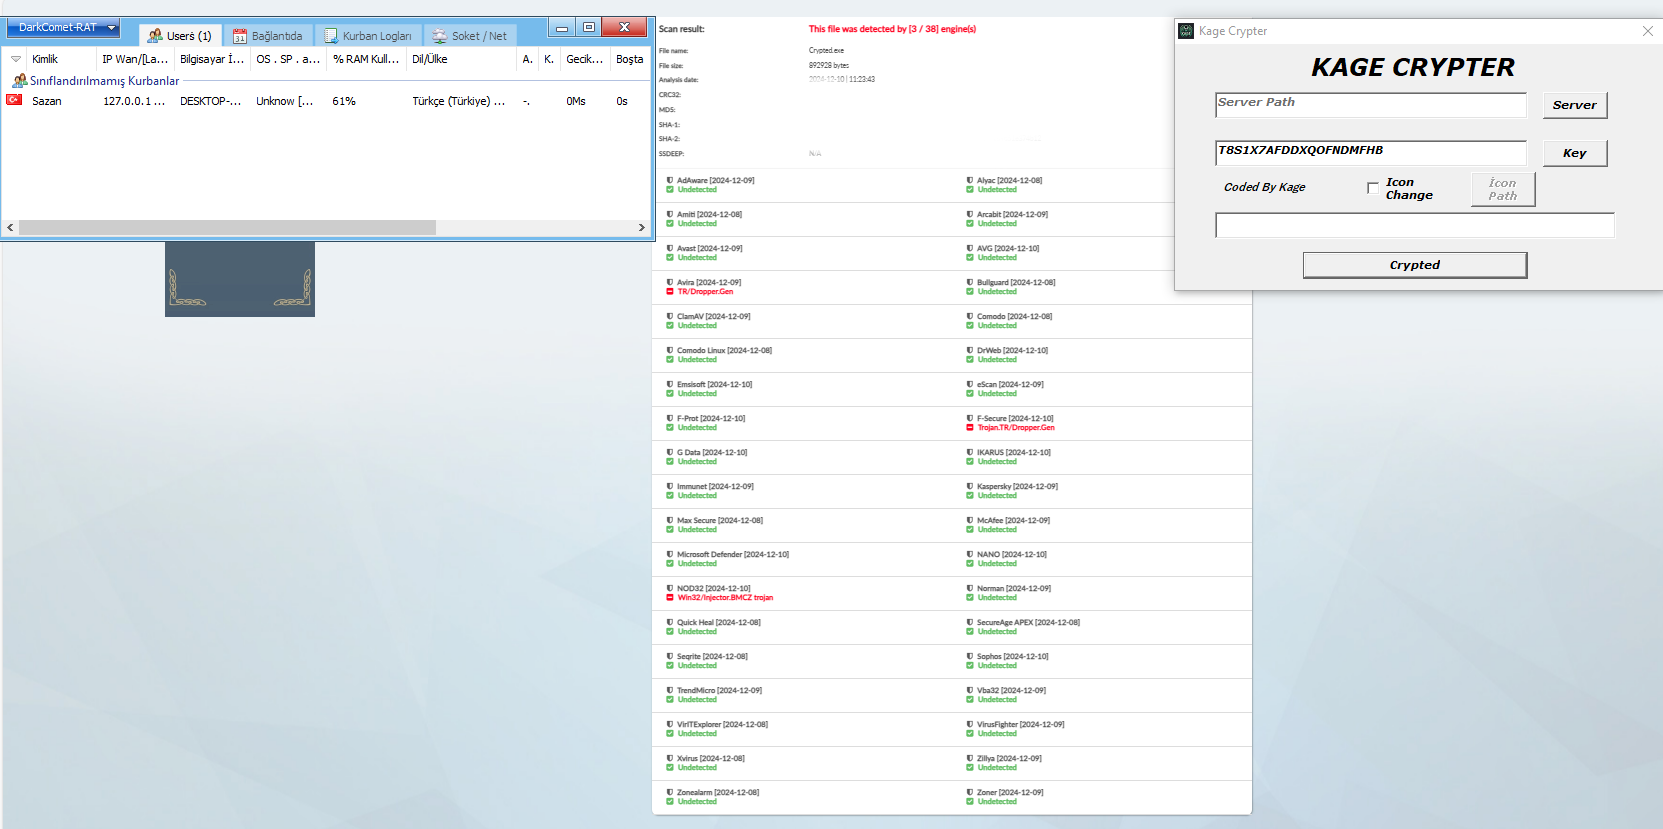Click the 127.0.0.1 IP cell

coord(134,101)
